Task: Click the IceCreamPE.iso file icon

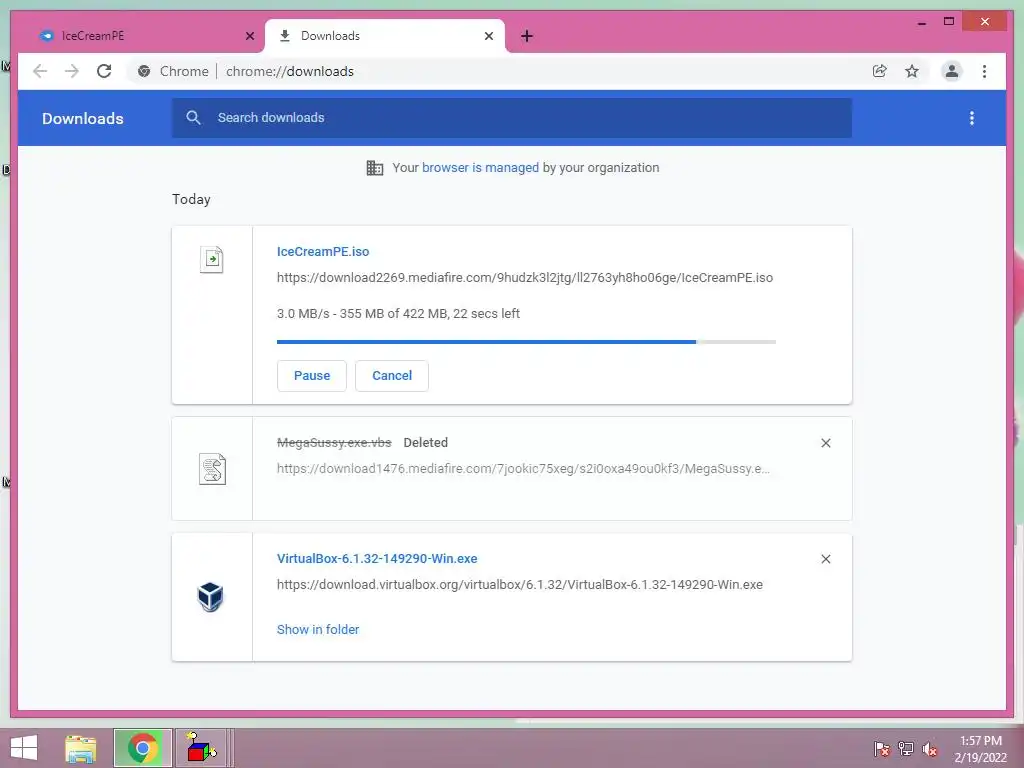Action: 212,259
